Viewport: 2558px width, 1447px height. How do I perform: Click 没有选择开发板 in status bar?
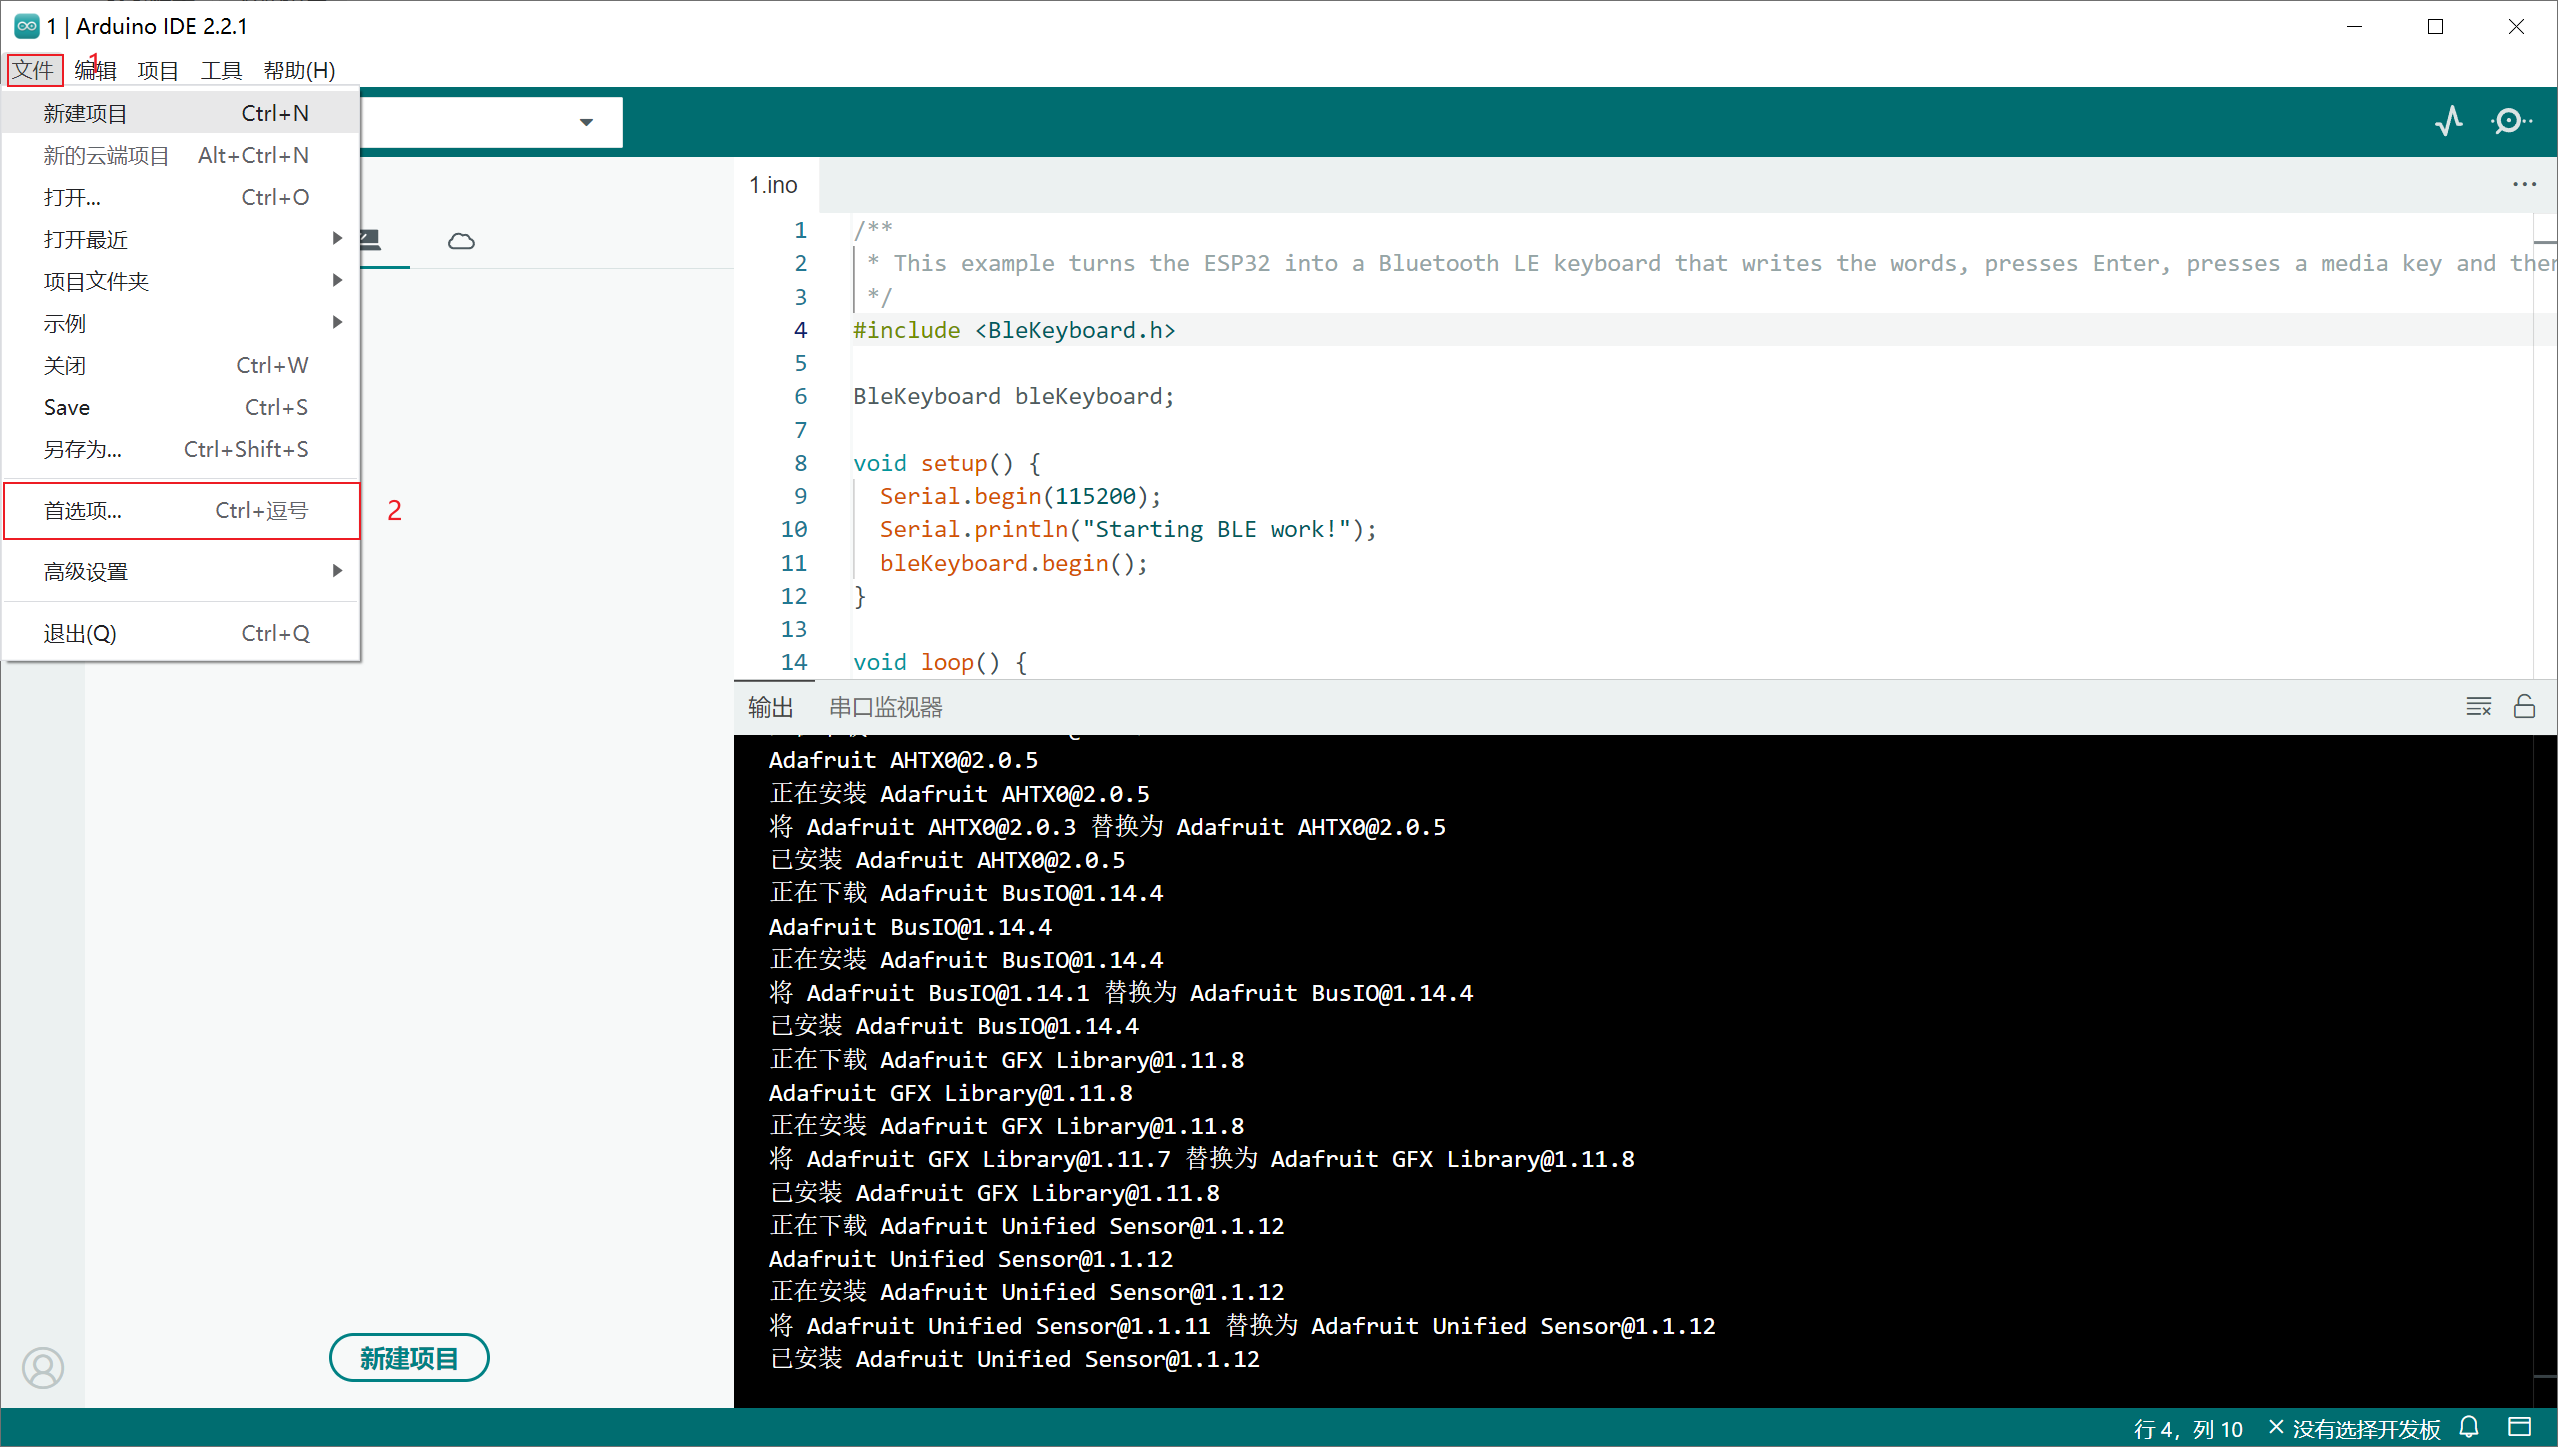click(2355, 1428)
